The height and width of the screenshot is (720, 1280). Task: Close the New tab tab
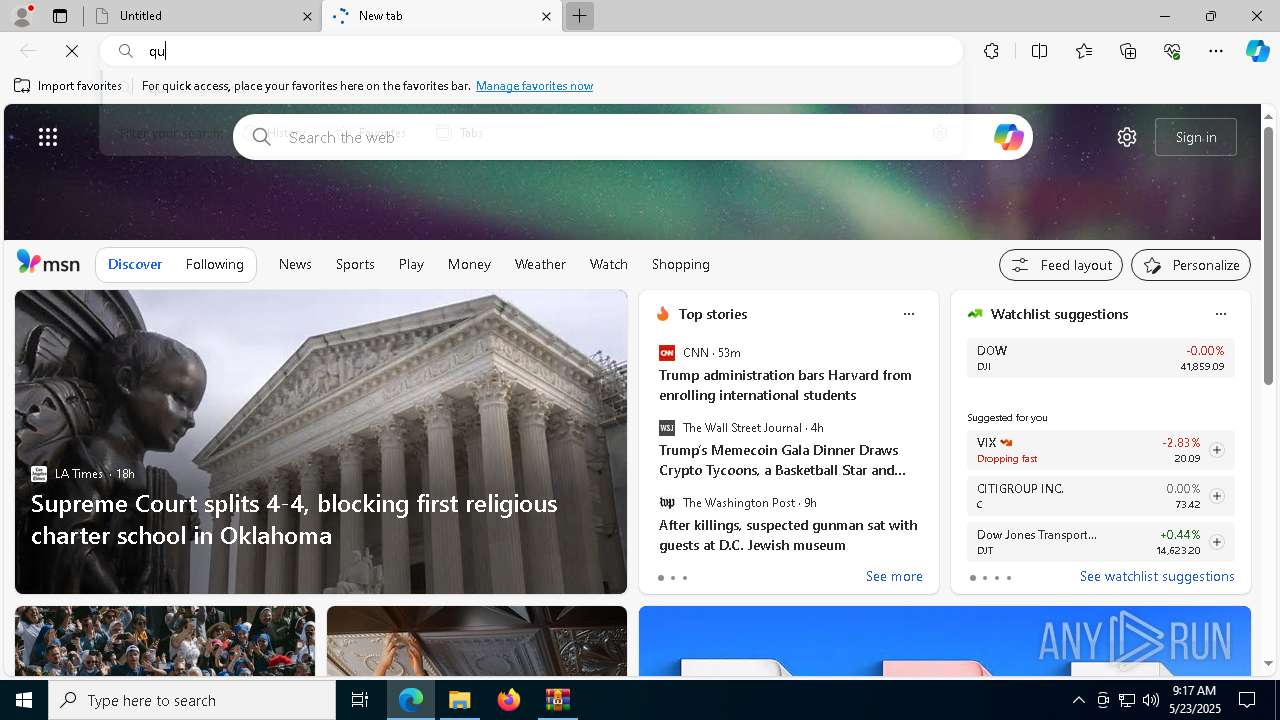pos(546,16)
